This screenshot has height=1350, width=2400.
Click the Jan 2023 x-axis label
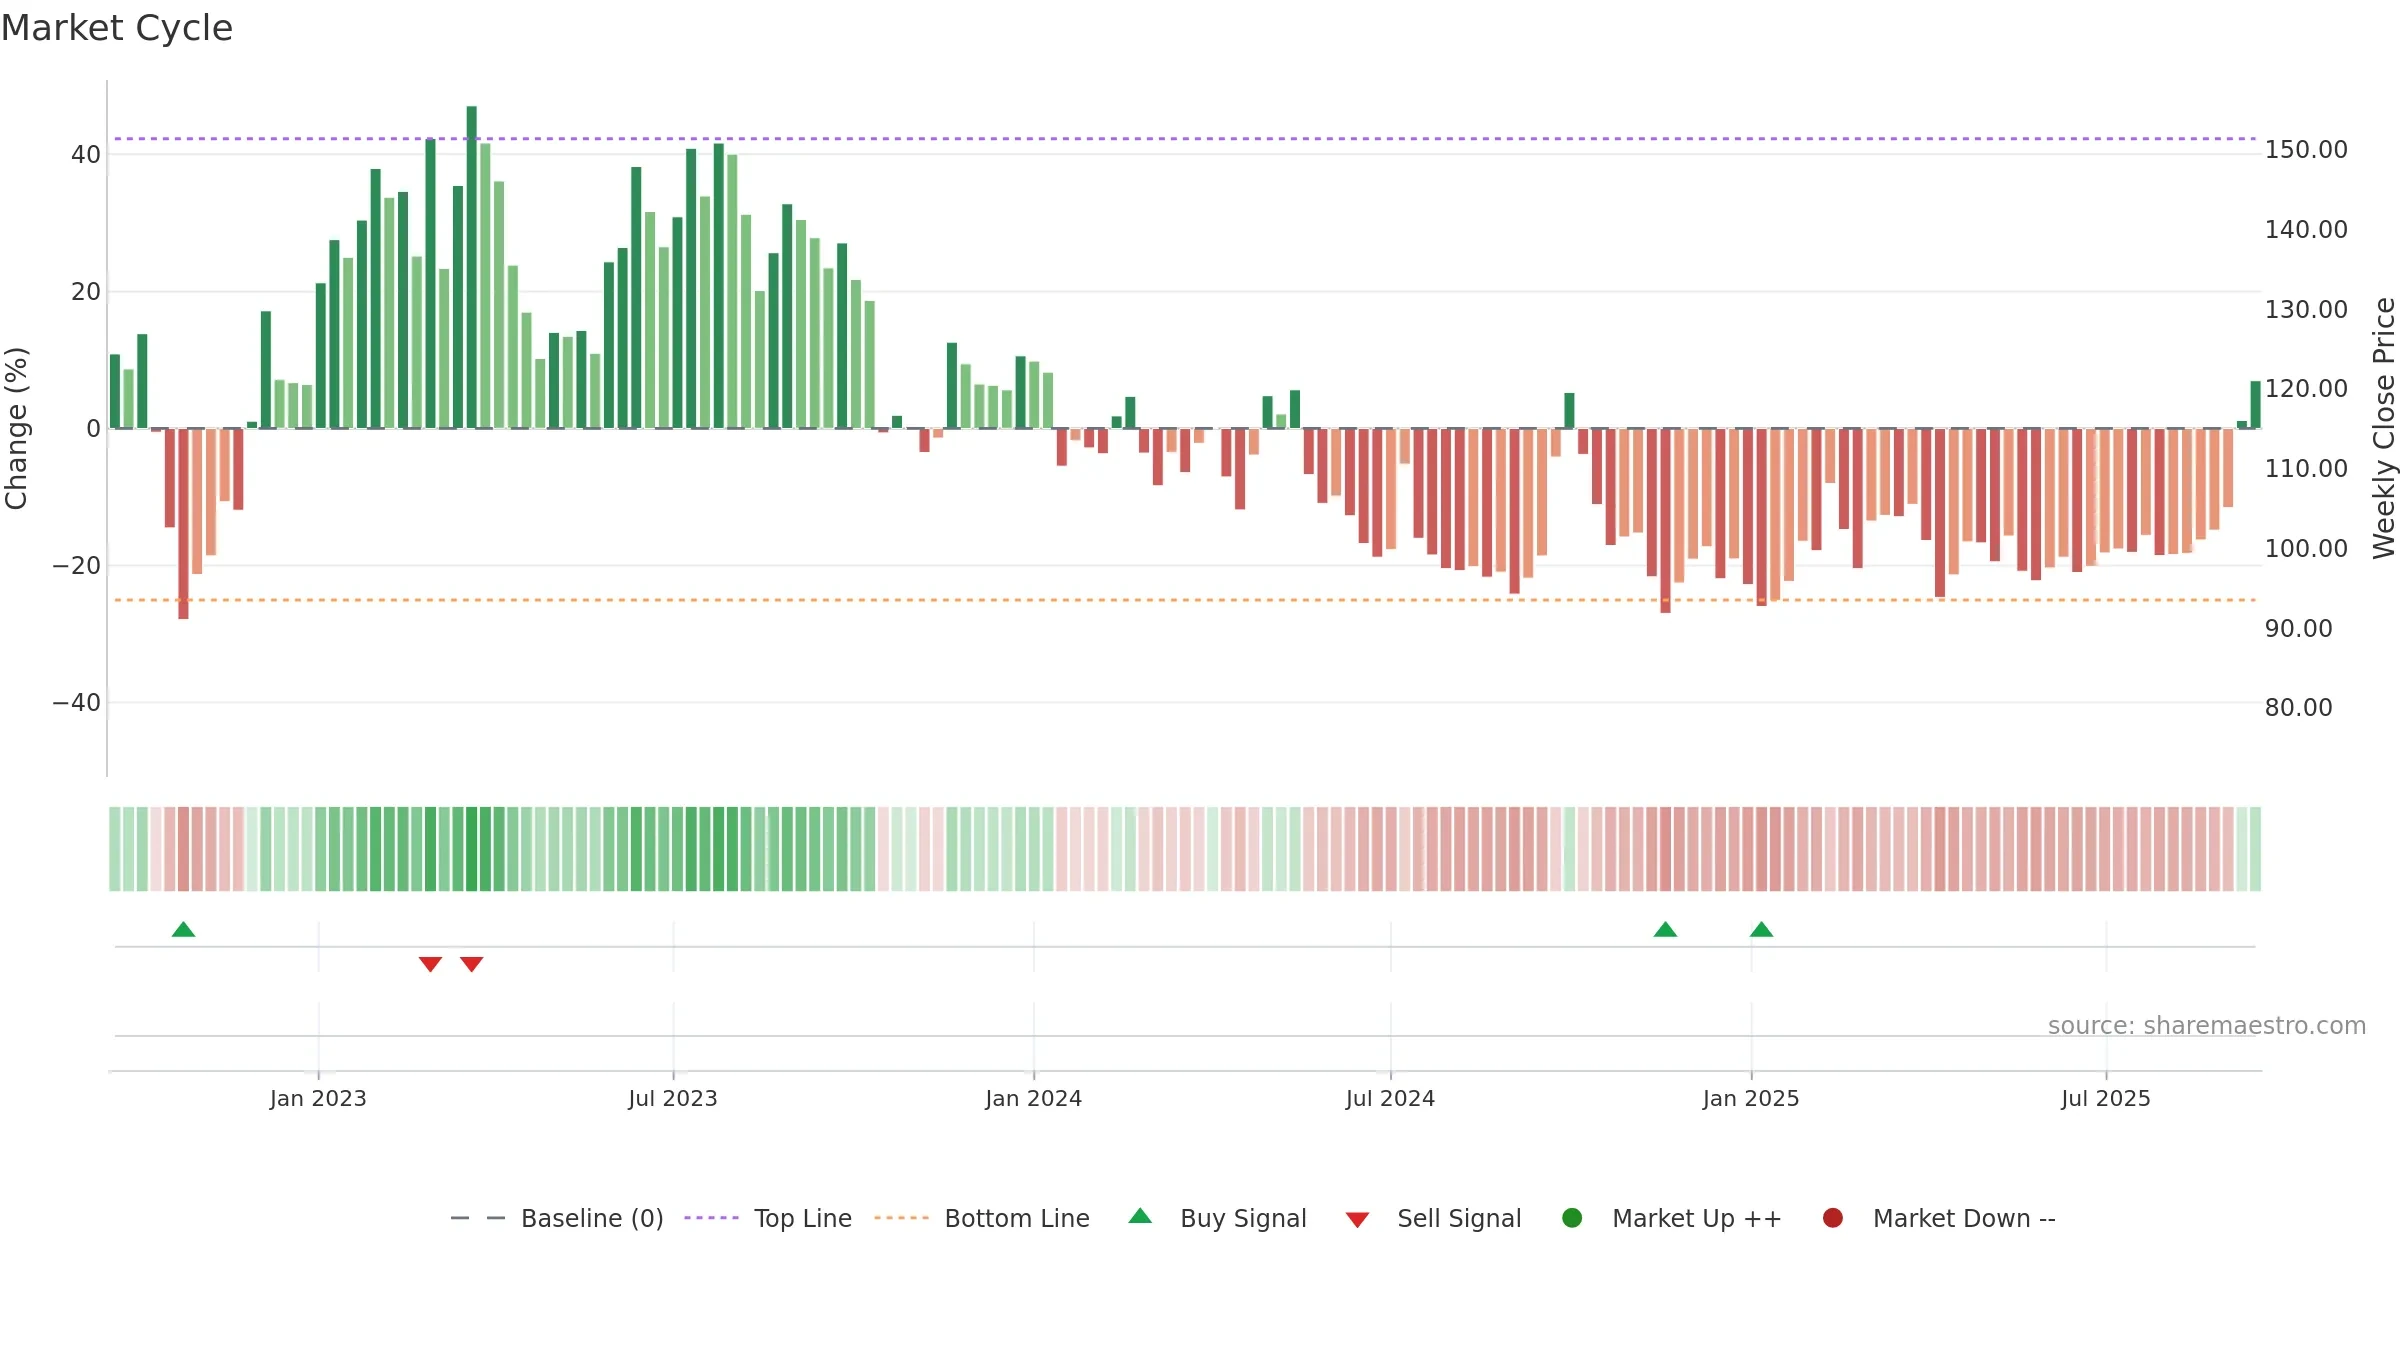318,1098
